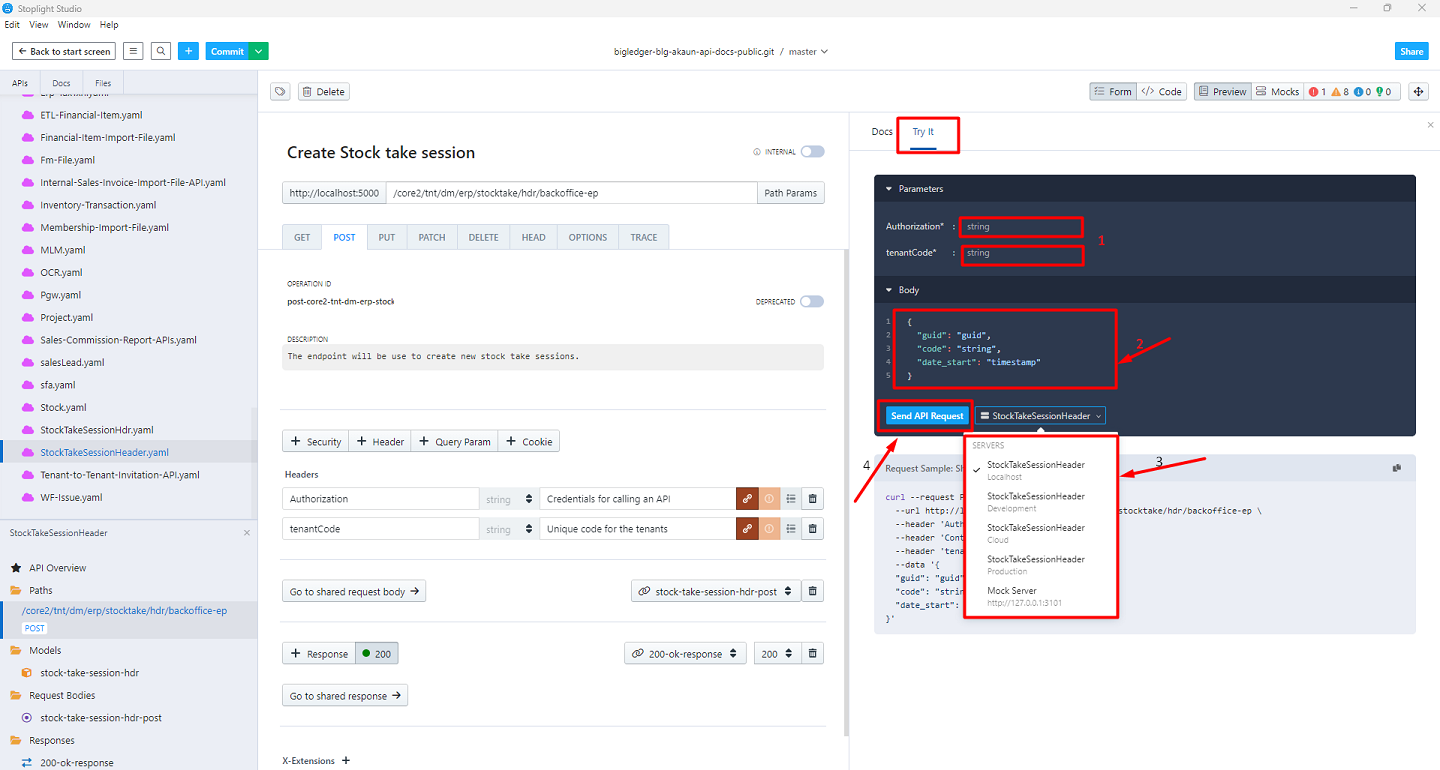Screen dimensions: 1440x770
Task: Open the red errors count indicator
Action: (x=1317, y=92)
